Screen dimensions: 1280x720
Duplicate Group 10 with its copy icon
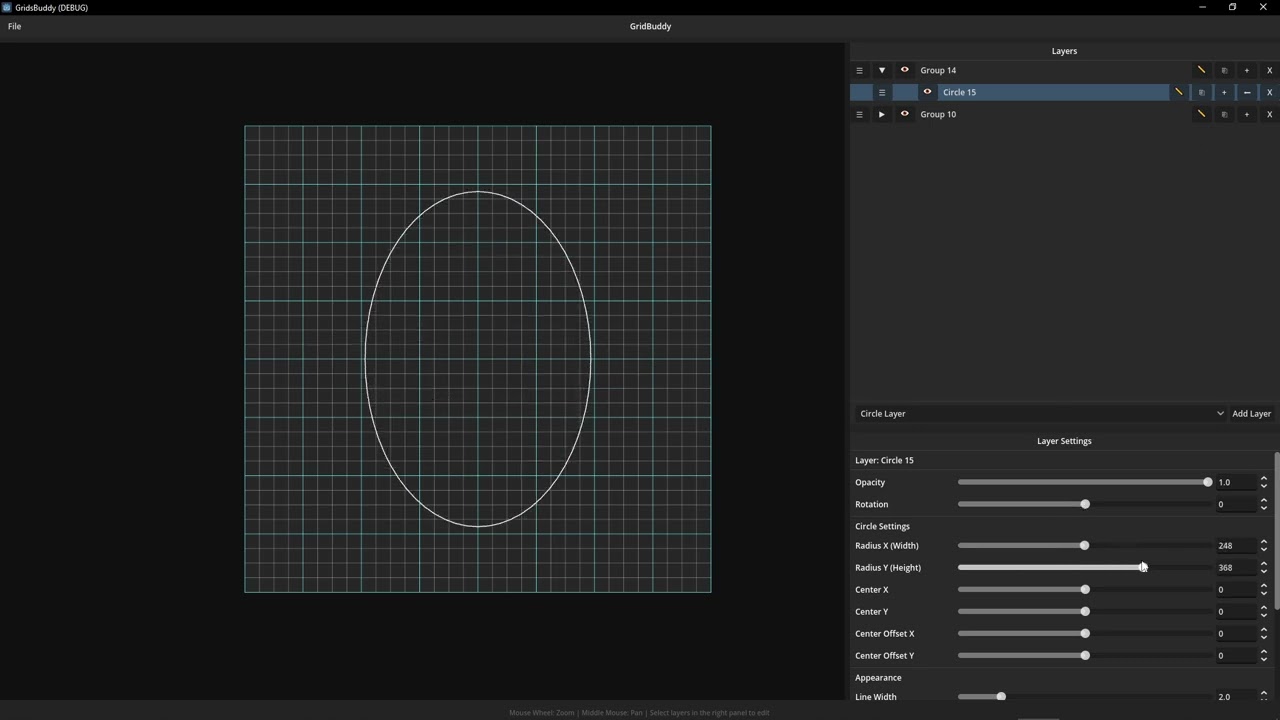pyautogui.click(x=1224, y=114)
